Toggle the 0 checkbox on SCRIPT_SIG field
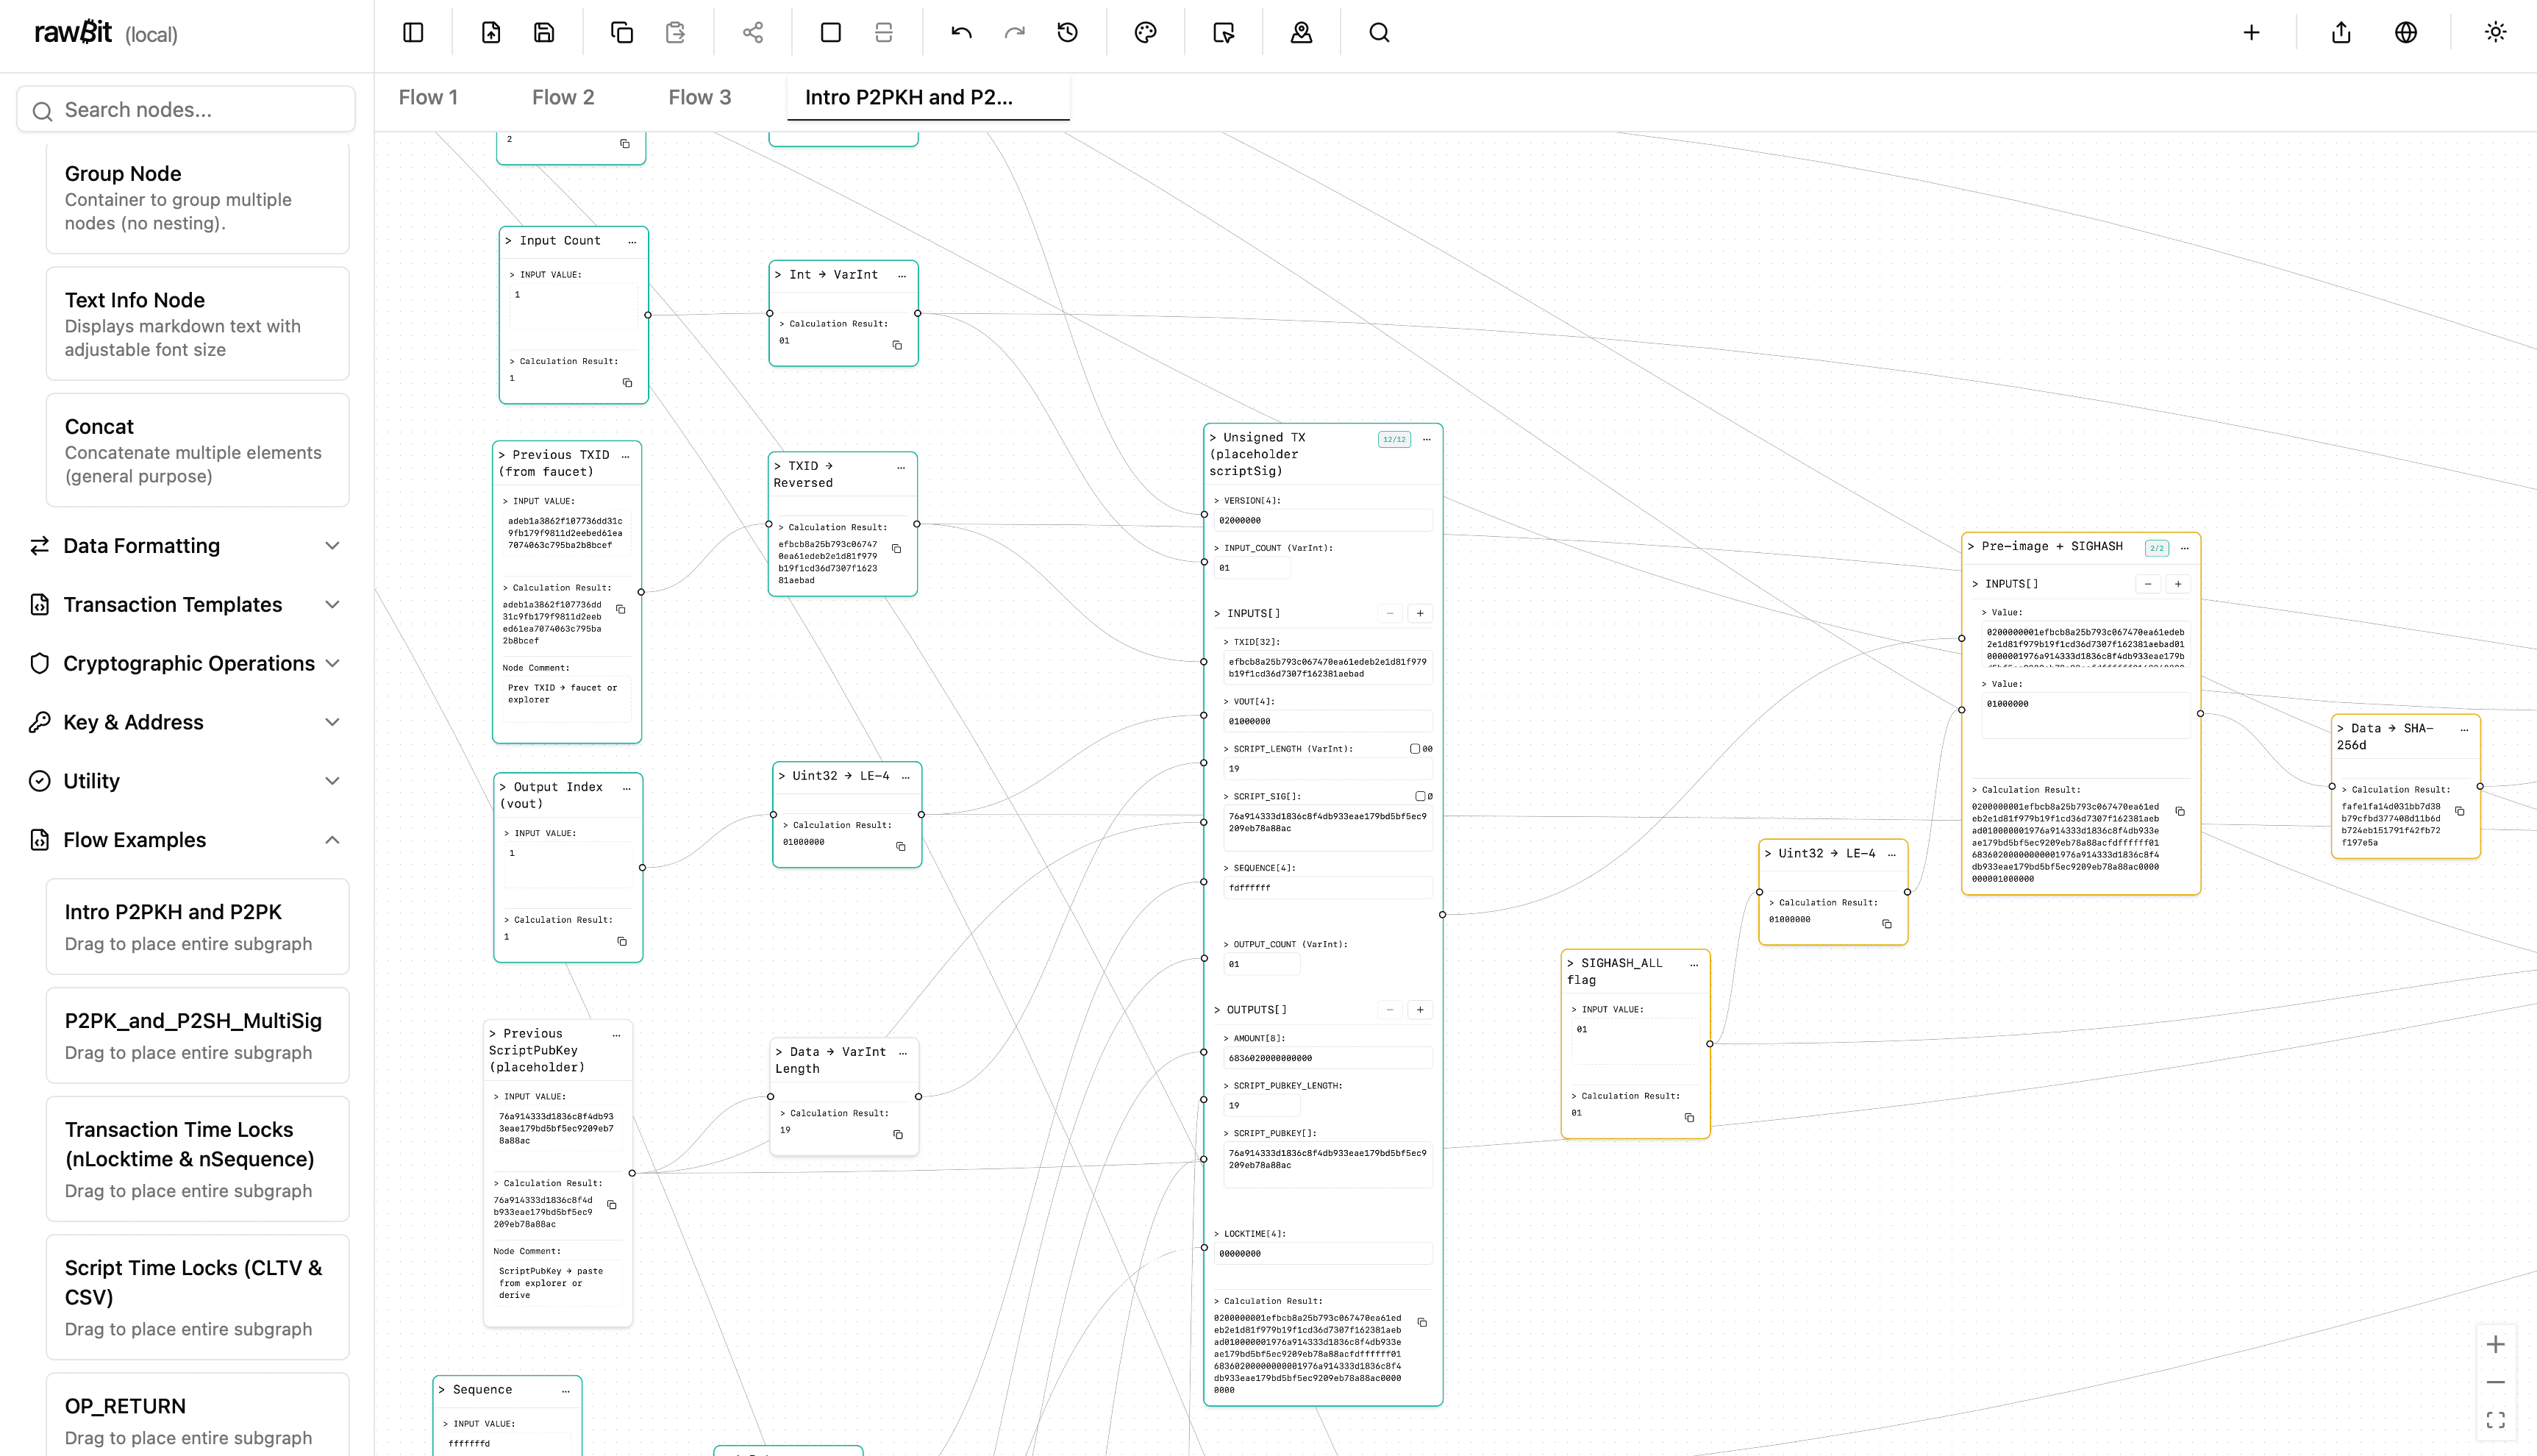This screenshot has height=1456, width=2537. tap(1422, 796)
